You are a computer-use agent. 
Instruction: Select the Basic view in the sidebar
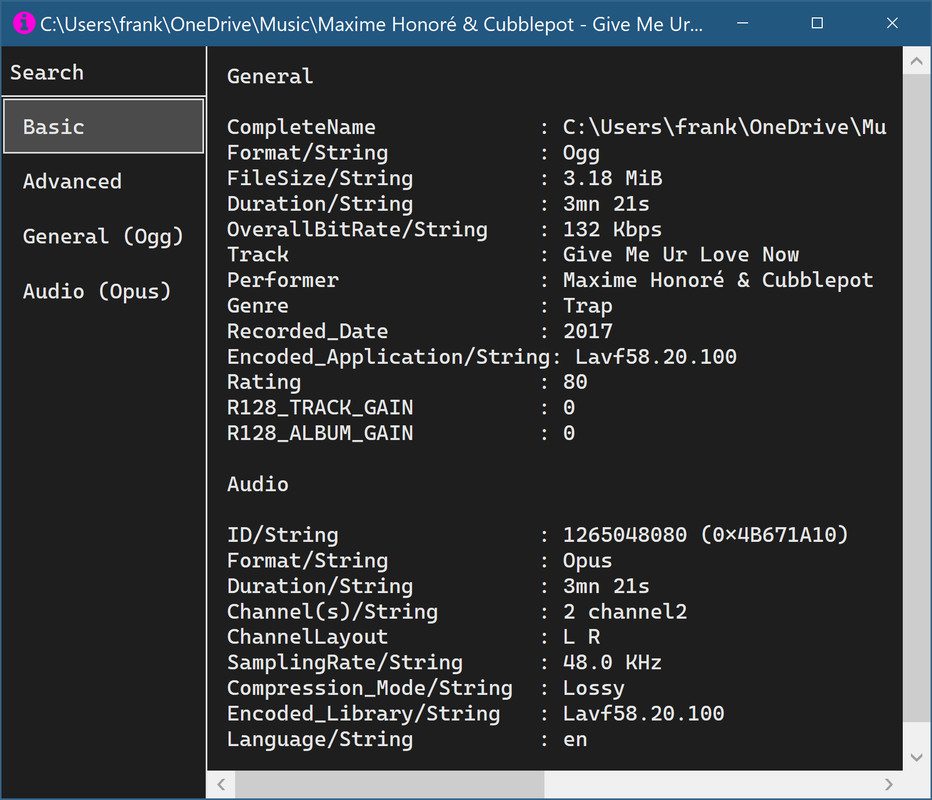click(103, 127)
